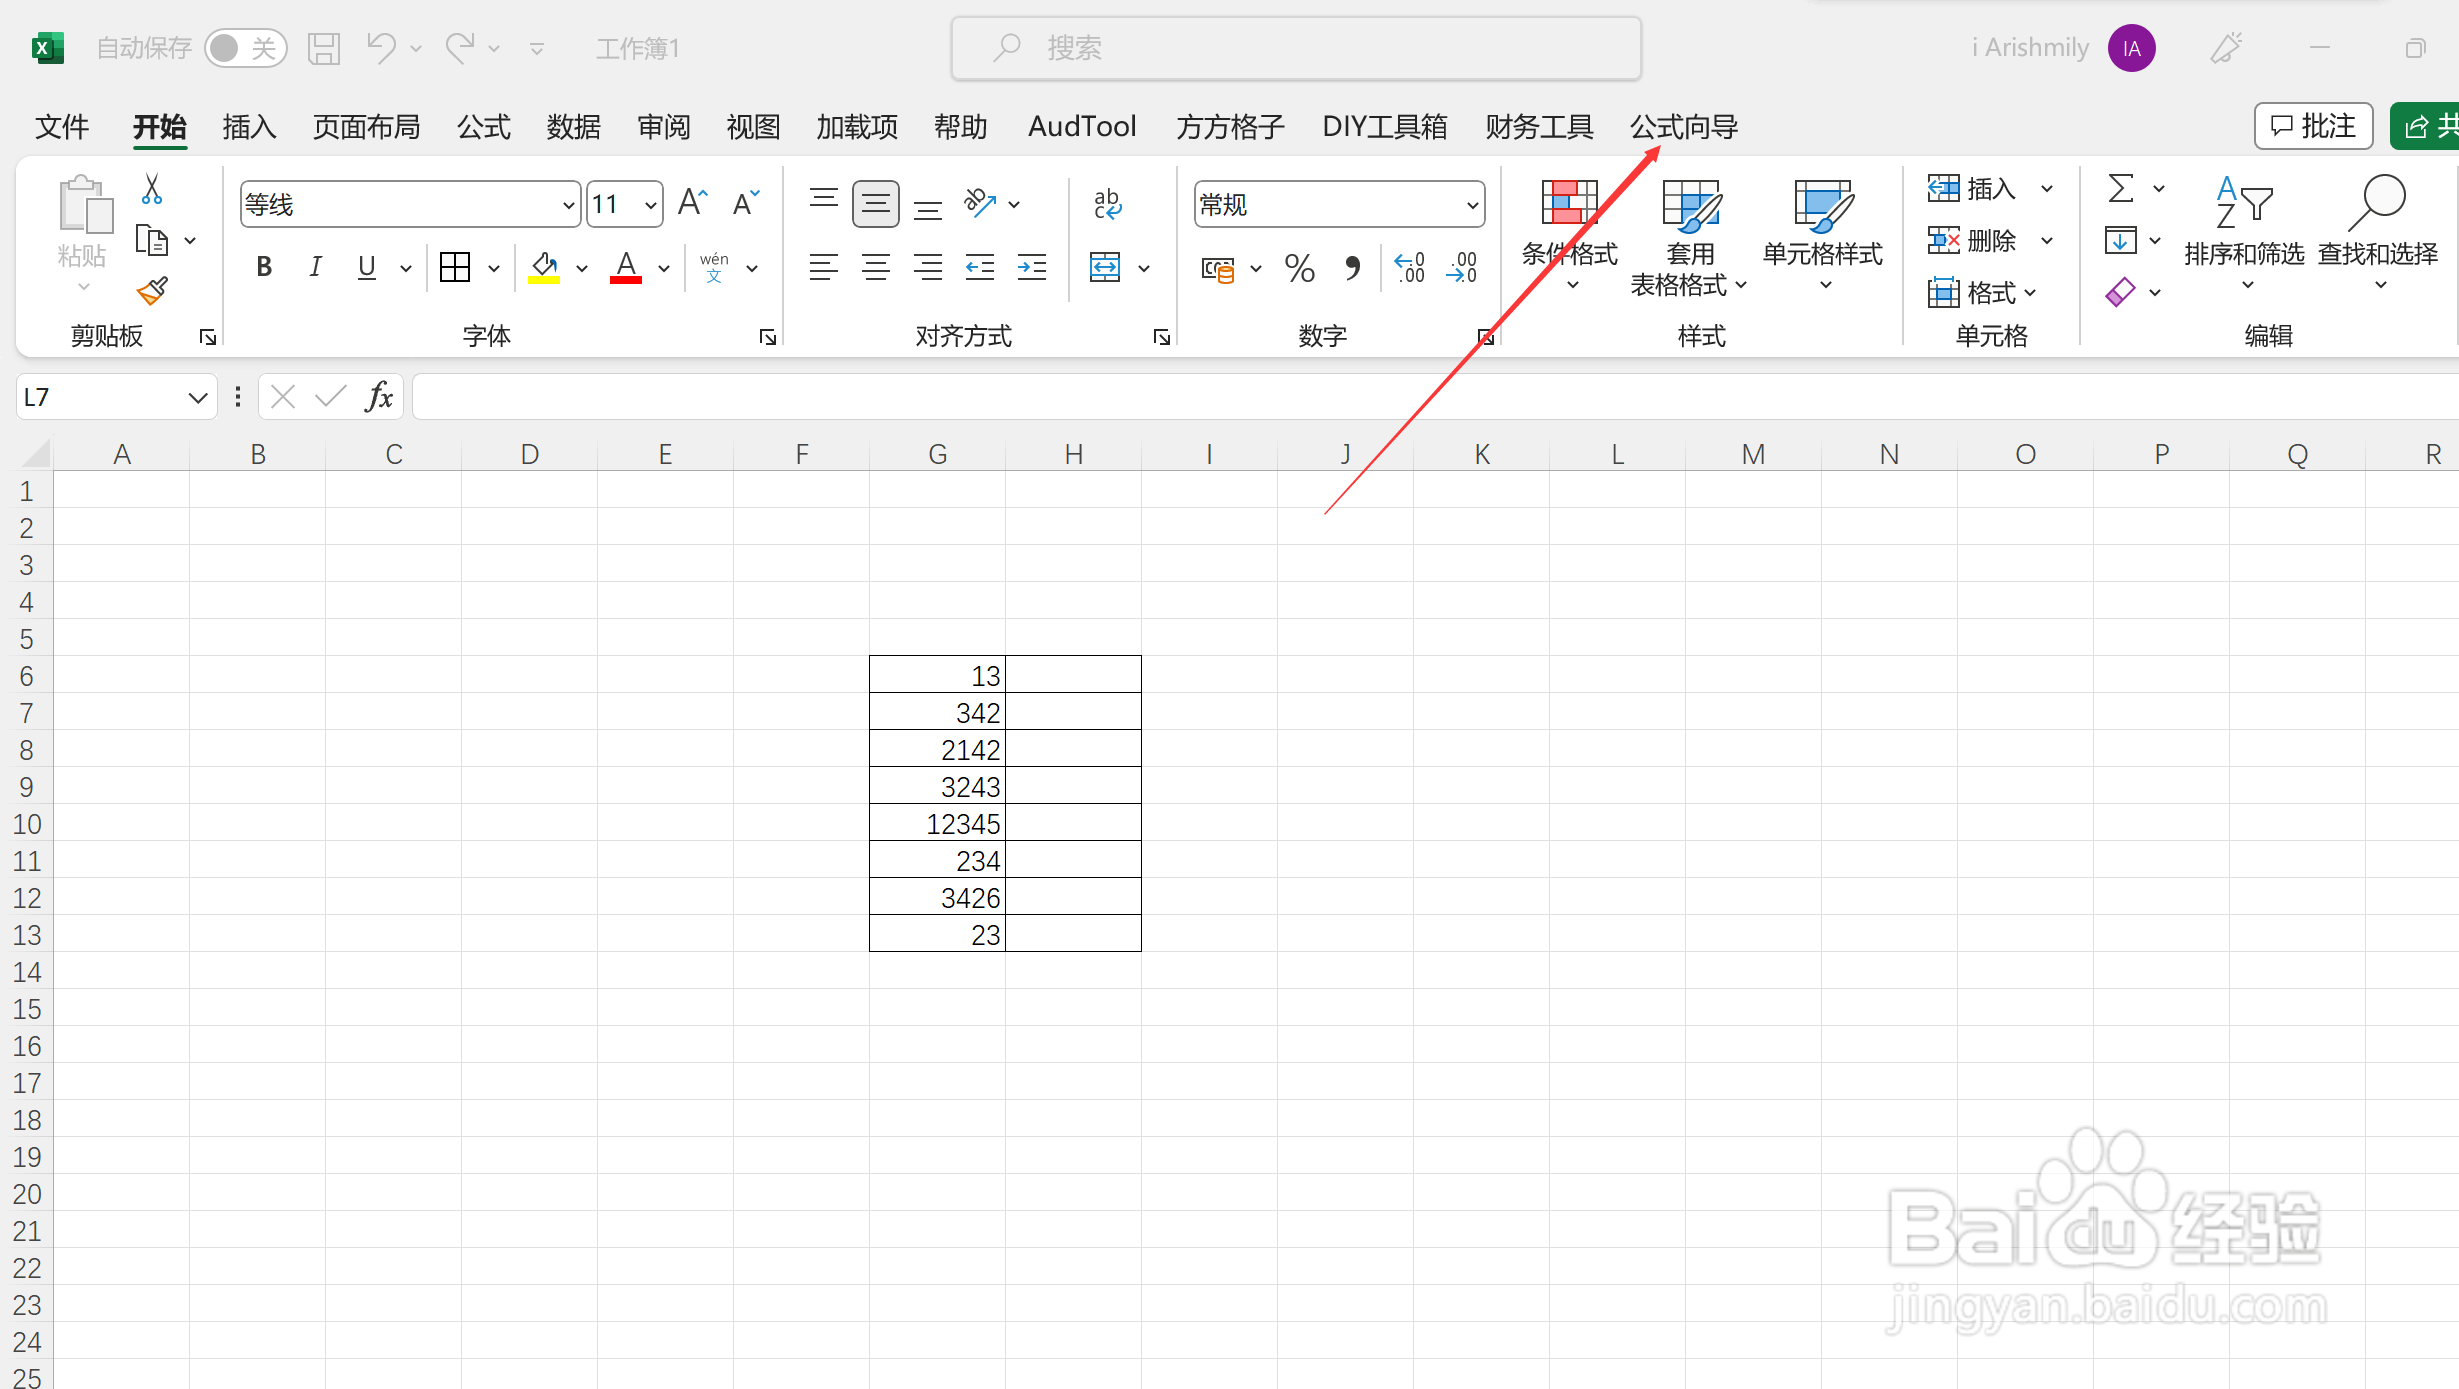Click Increase Font Size icon
The image size is (2459, 1389).
tap(692, 204)
